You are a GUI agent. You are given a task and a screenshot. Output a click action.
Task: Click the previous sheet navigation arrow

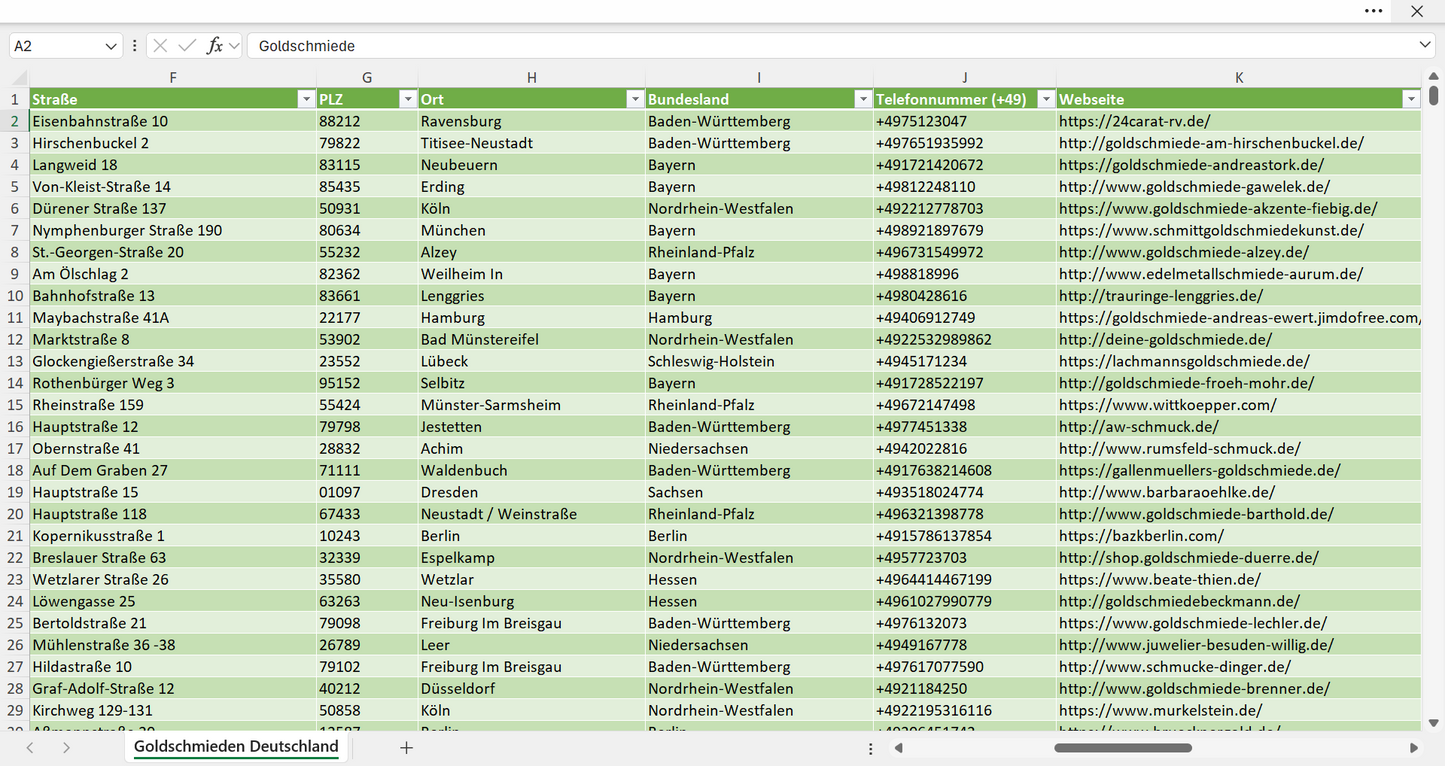[x=30, y=748]
